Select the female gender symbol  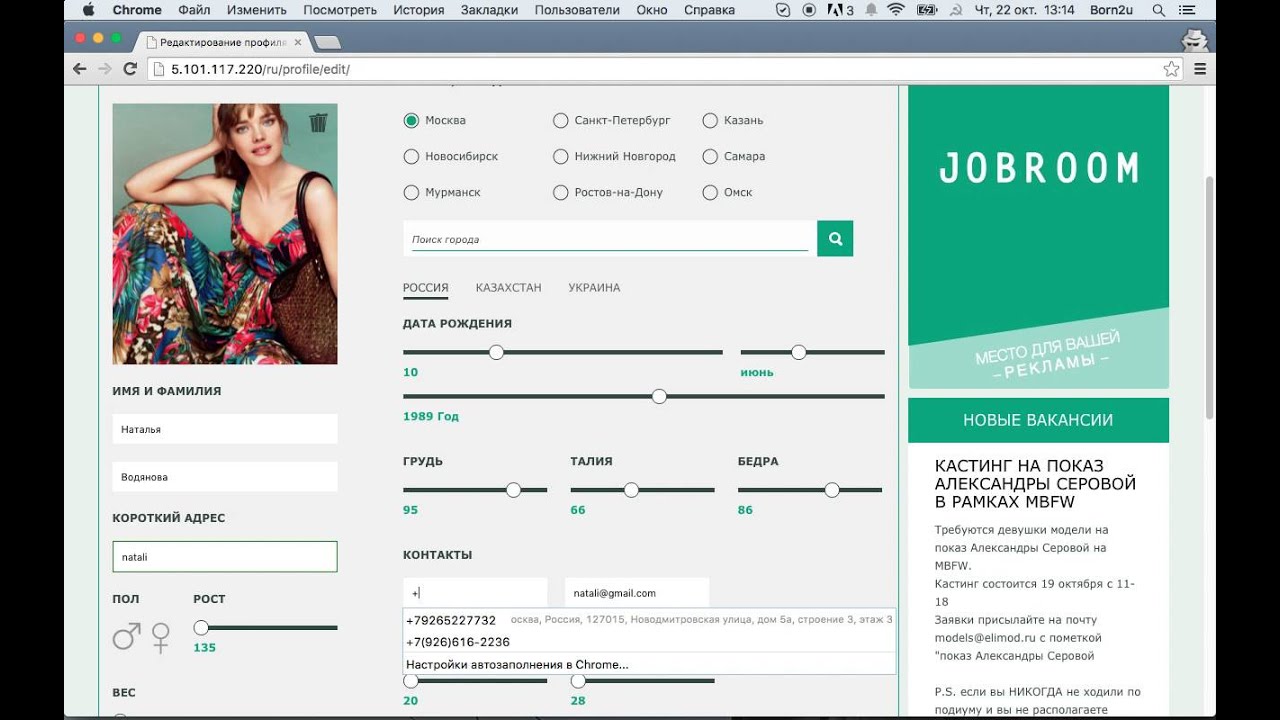point(160,638)
